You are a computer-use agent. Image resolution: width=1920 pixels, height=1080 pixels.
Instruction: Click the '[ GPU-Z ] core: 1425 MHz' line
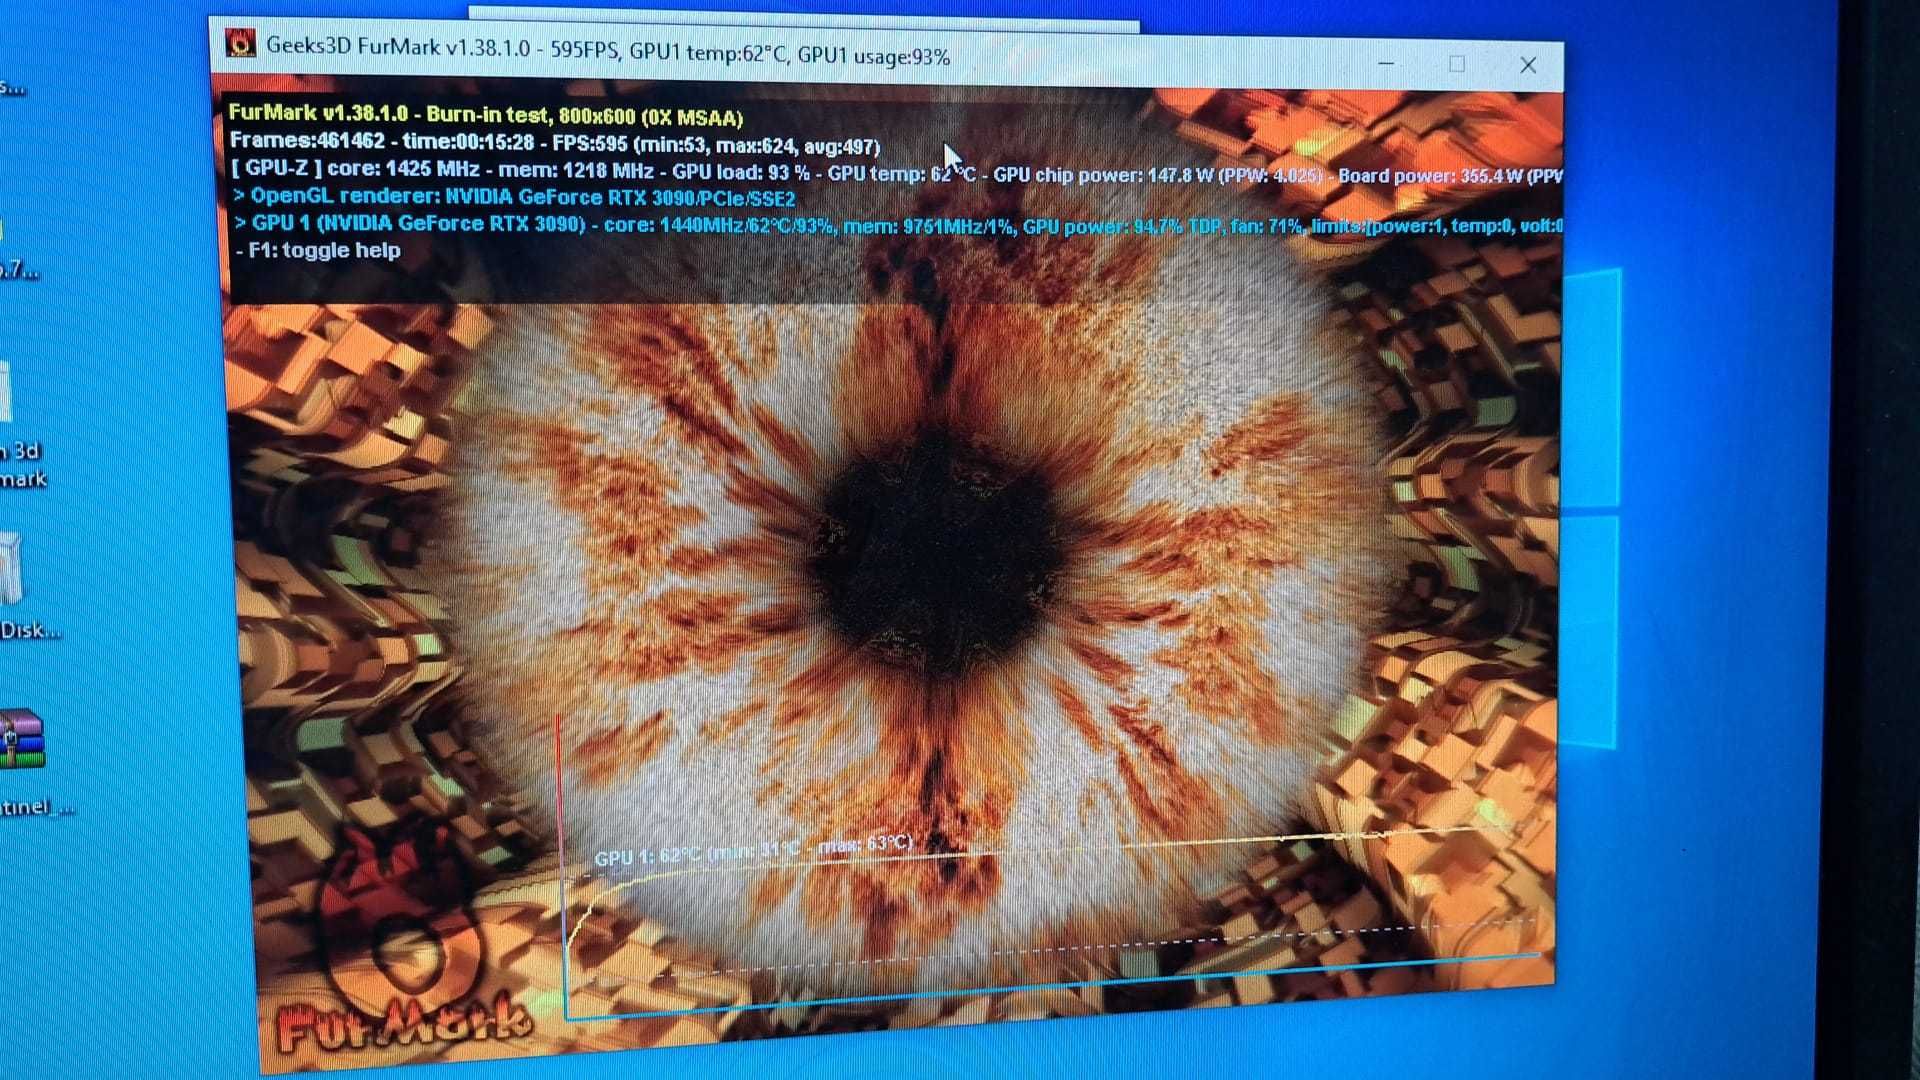tap(896, 172)
